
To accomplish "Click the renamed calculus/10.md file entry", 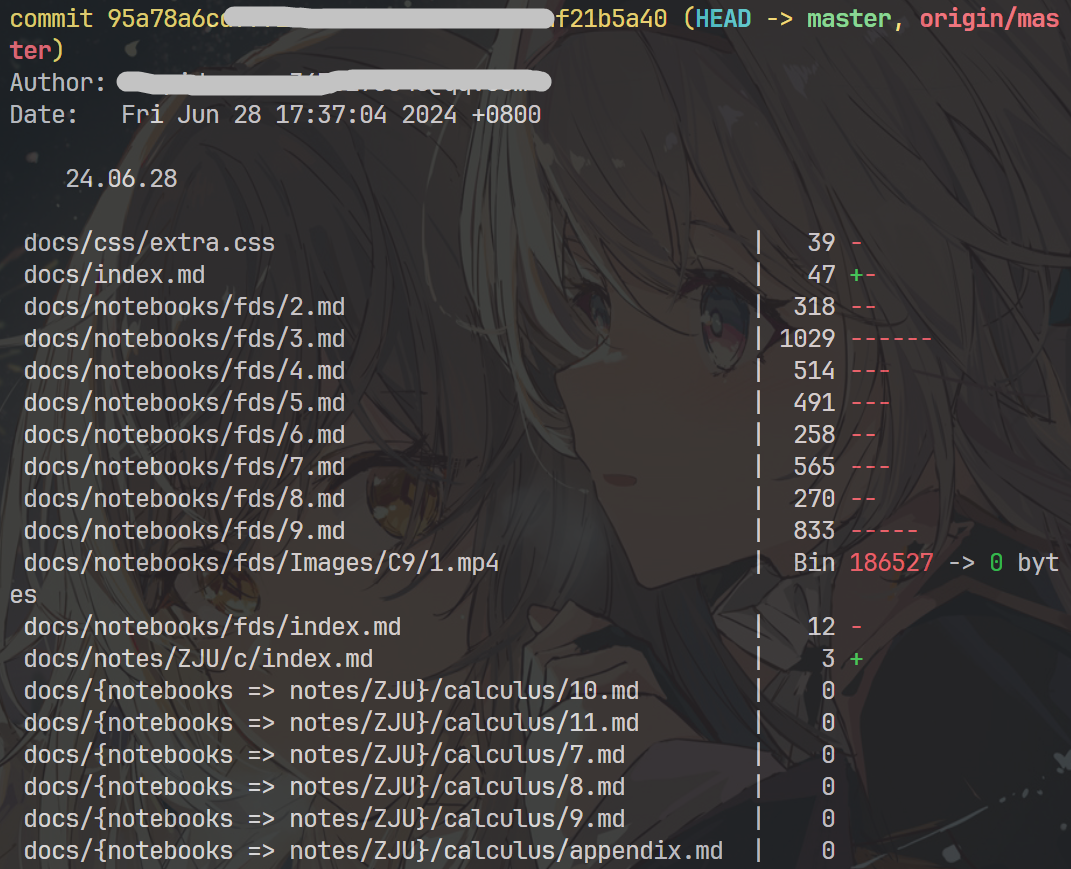I will (x=331, y=691).
